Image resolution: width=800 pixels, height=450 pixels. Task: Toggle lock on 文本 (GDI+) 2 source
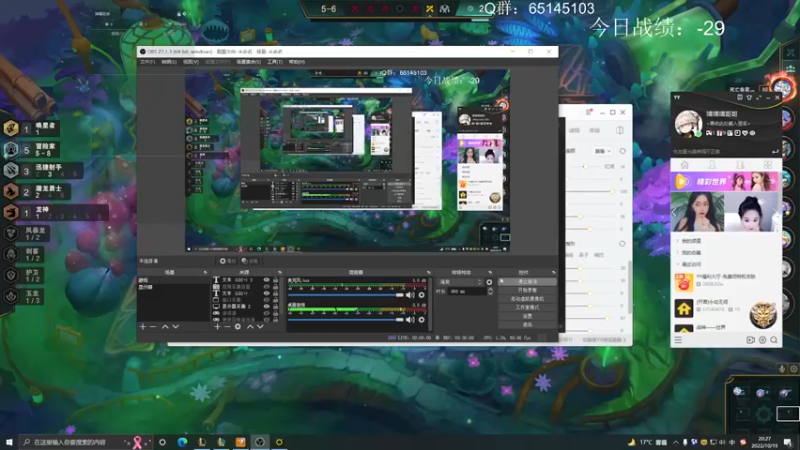tap(276, 280)
